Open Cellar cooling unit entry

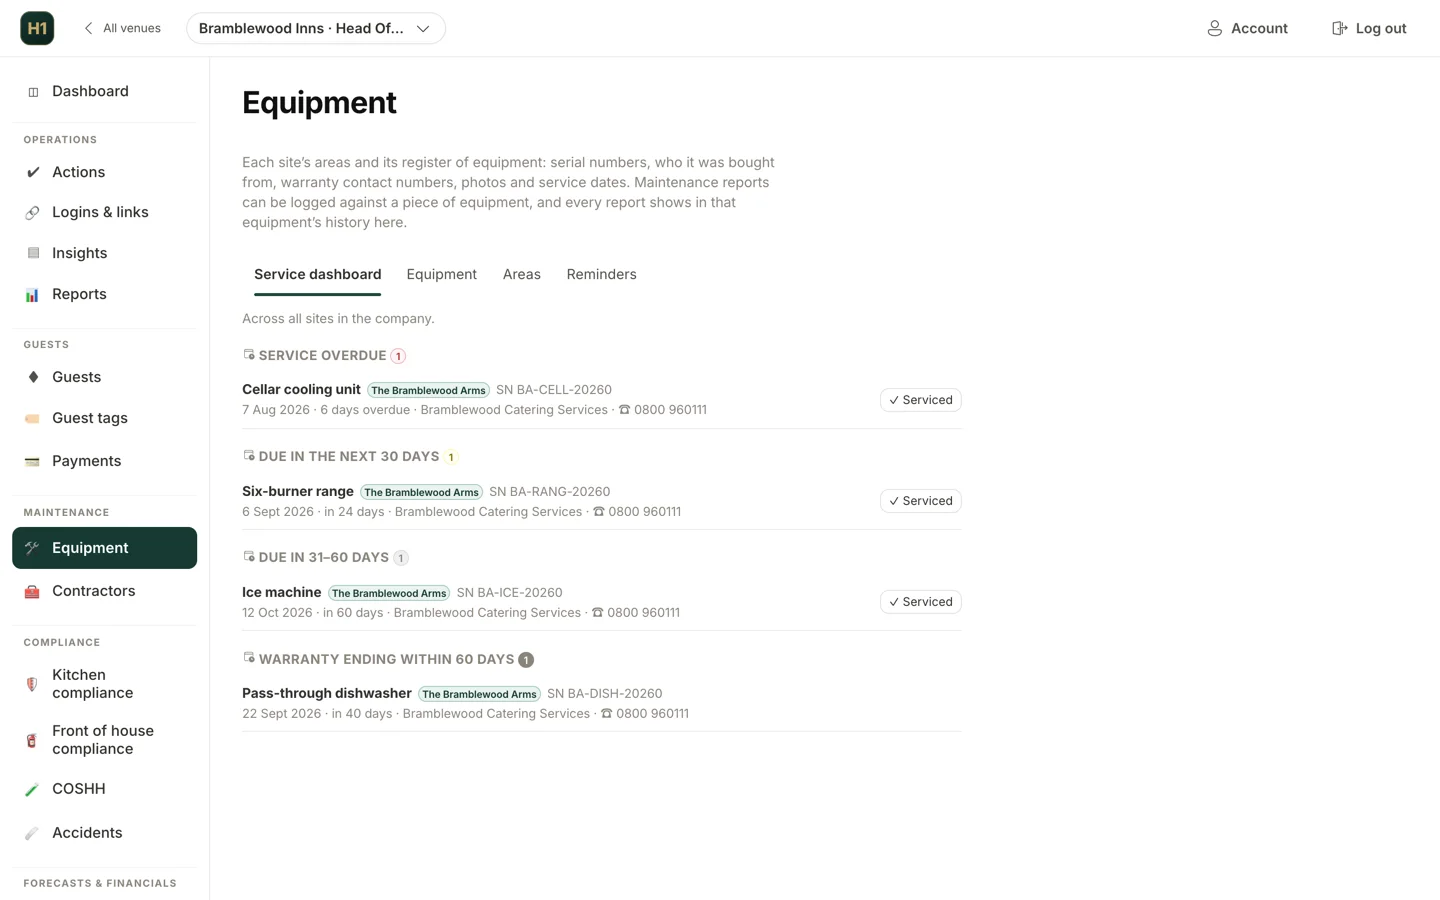[x=301, y=389]
